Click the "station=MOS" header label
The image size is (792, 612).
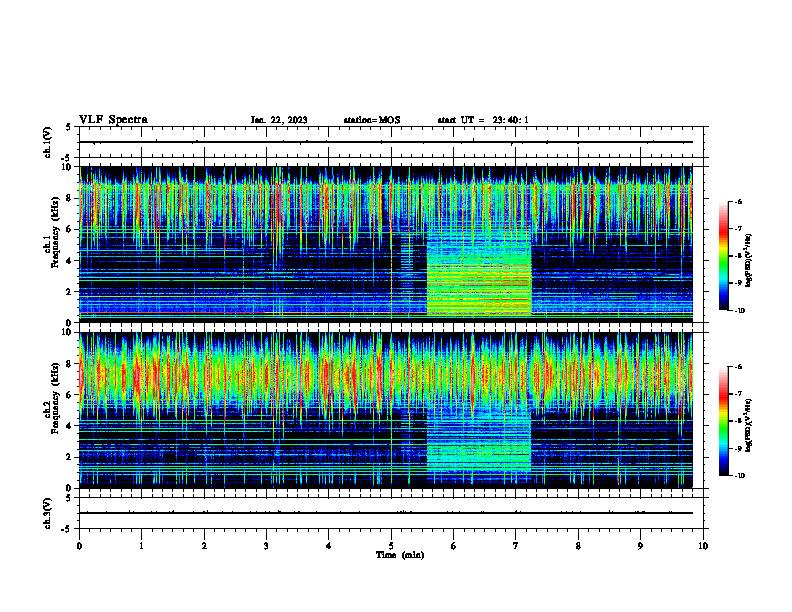pyautogui.click(x=372, y=120)
